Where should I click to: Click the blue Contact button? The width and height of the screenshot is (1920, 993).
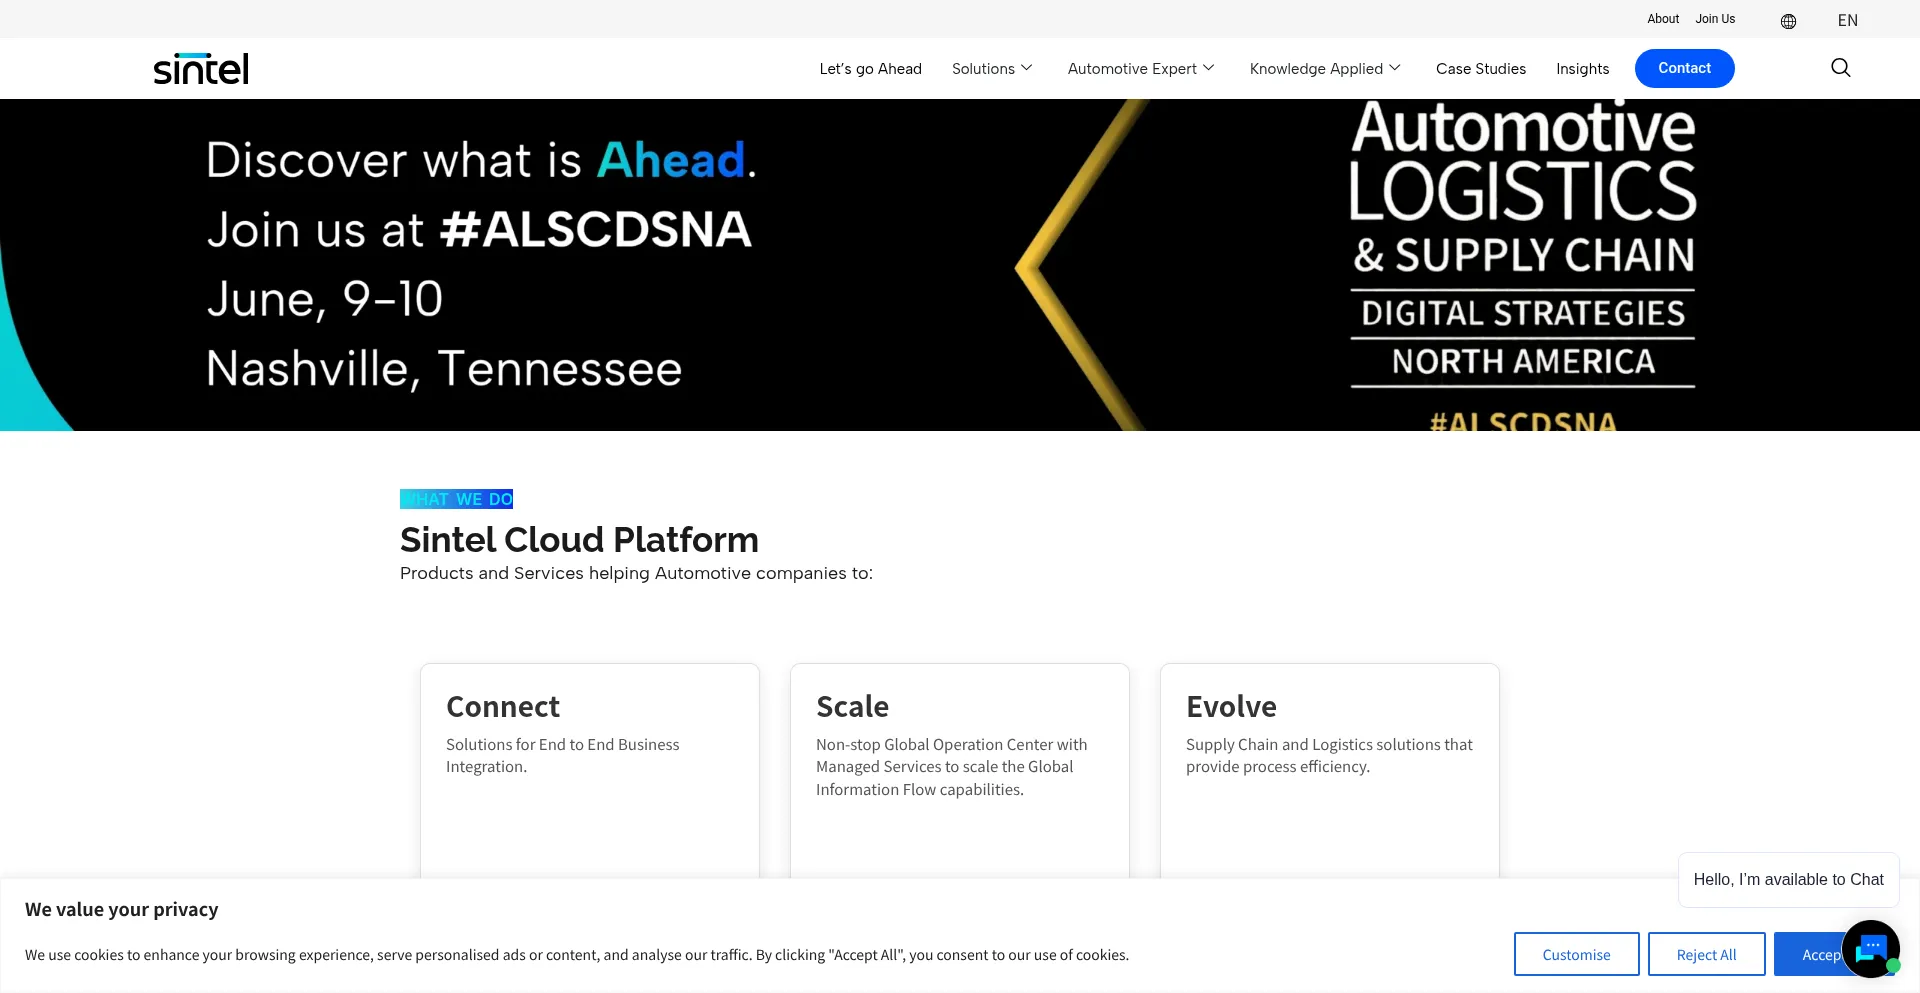point(1684,68)
